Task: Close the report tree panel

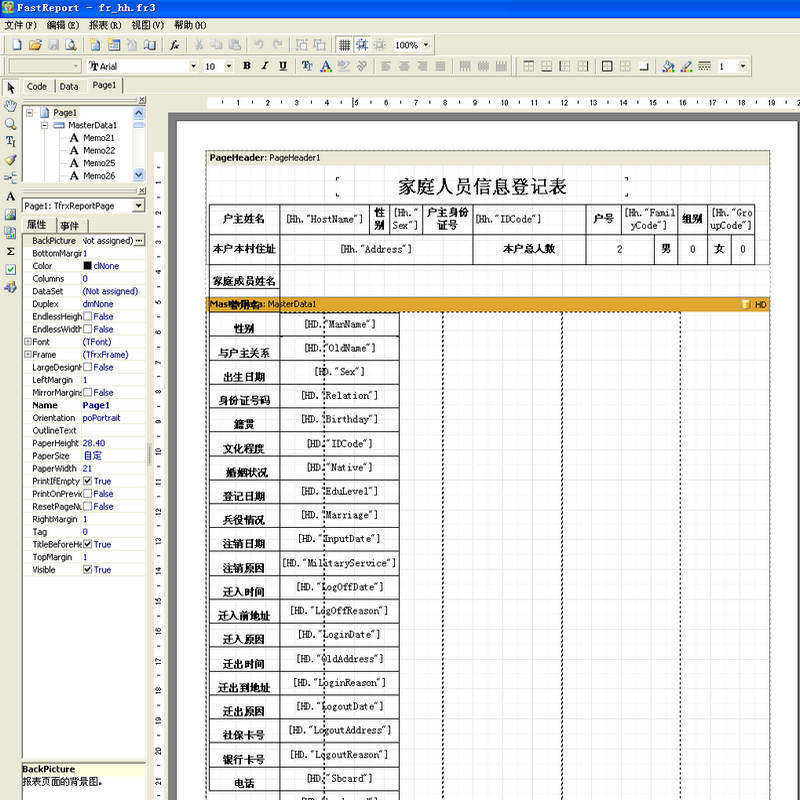Action: click(x=142, y=100)
